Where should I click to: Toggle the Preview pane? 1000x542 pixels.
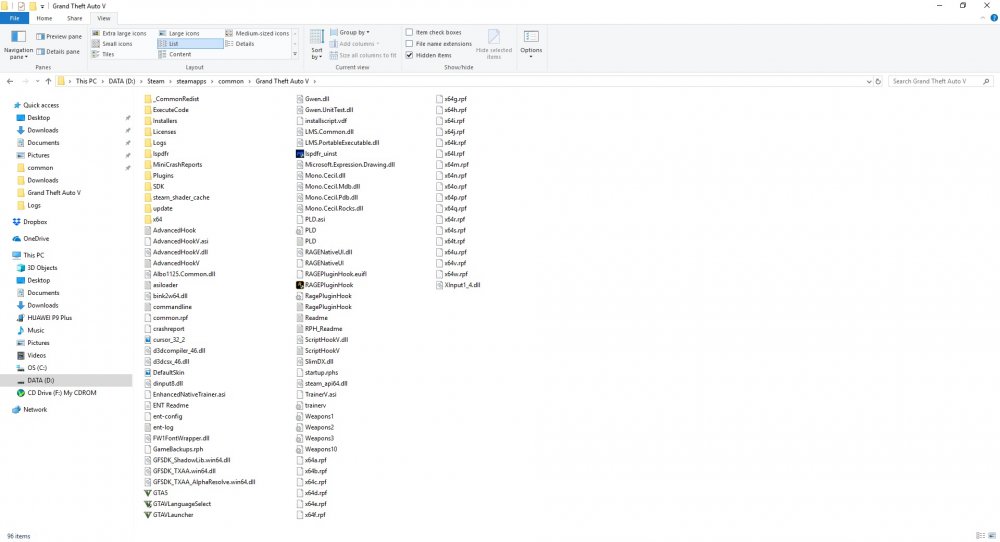click(59, 36)
